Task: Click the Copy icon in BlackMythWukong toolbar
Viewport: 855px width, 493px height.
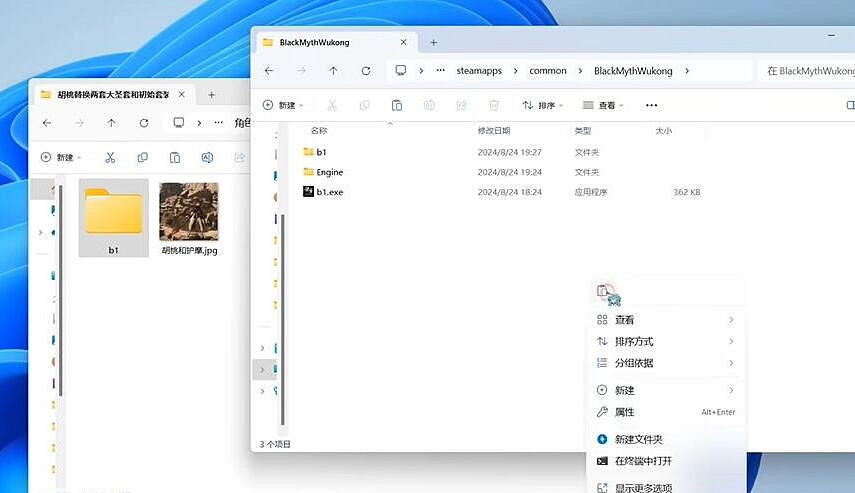Action: [364, 105]
